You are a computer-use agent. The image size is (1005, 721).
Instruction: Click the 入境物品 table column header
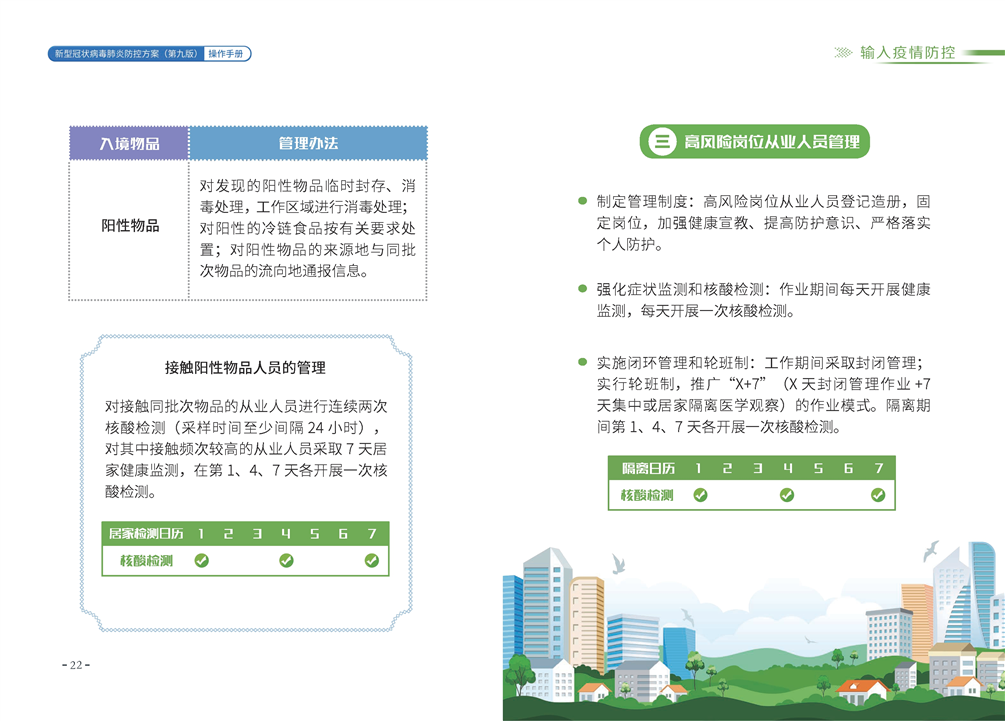(x=129, y=144)
